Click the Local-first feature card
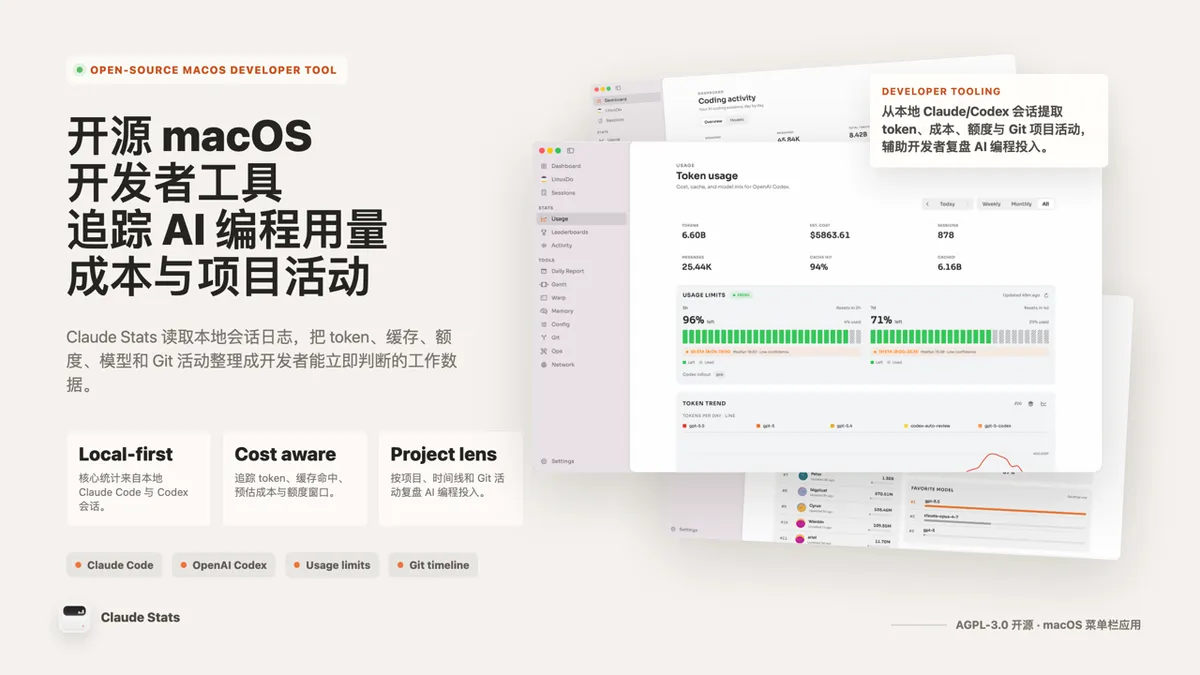Viewport: 1200px width, 675px height. pyautogui.click(x=139, y=478)
